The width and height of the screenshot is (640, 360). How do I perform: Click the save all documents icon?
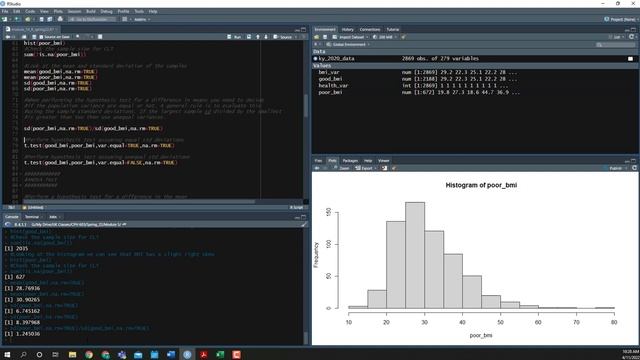[50, 19]
